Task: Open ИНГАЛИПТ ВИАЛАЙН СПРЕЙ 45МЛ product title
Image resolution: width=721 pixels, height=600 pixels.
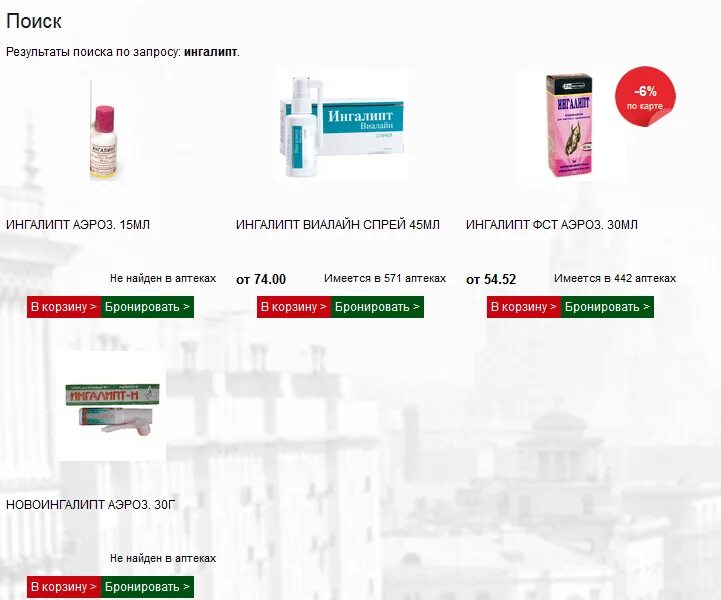Action: [338, 225]
